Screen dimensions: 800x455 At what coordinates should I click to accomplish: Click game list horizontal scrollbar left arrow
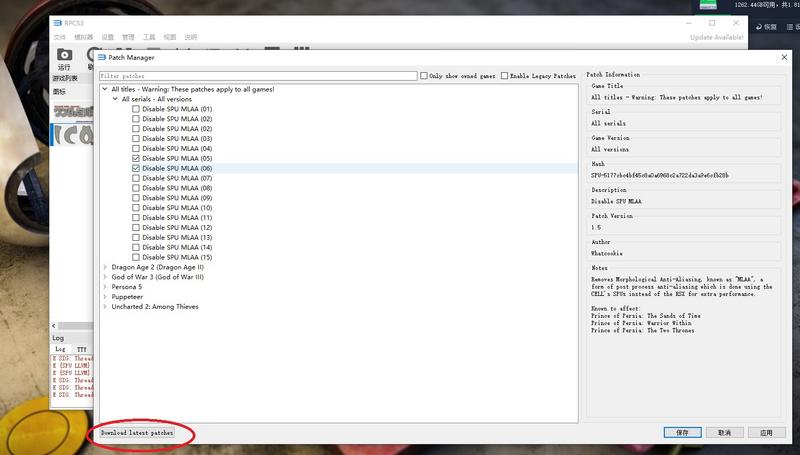pos(54,325)
